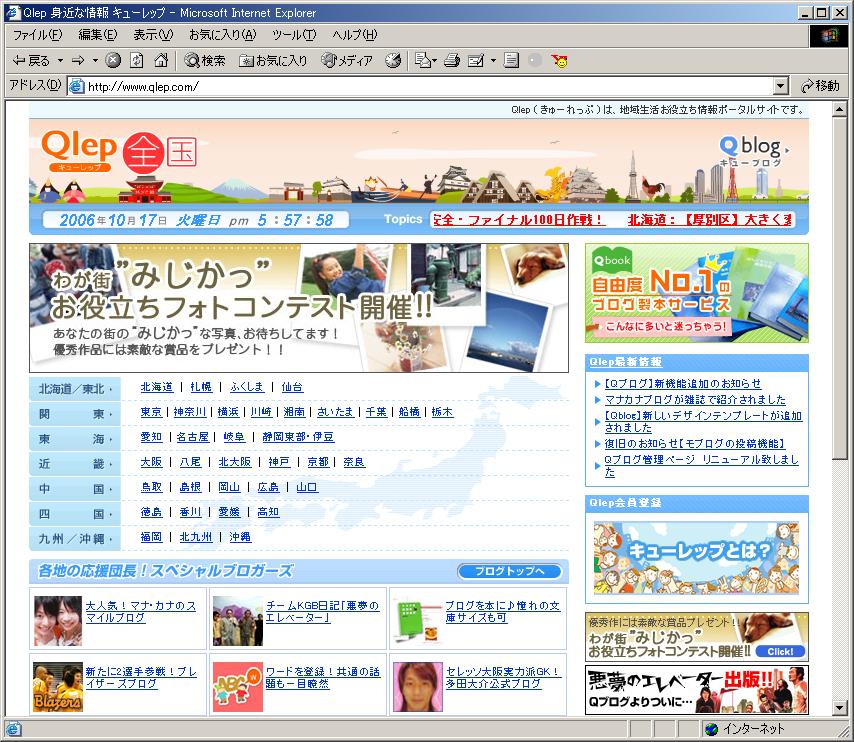Open the History toolbar icon

[393, 61]
